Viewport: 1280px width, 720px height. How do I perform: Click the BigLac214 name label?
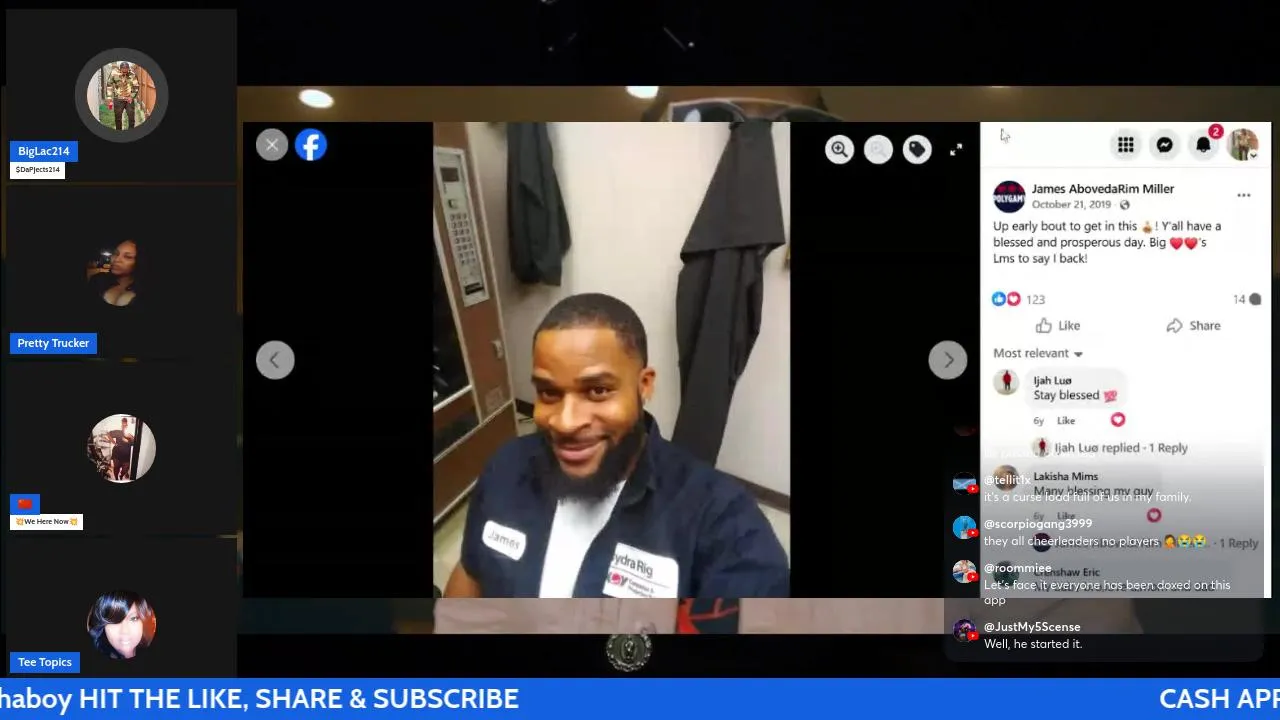click(44, 152)
